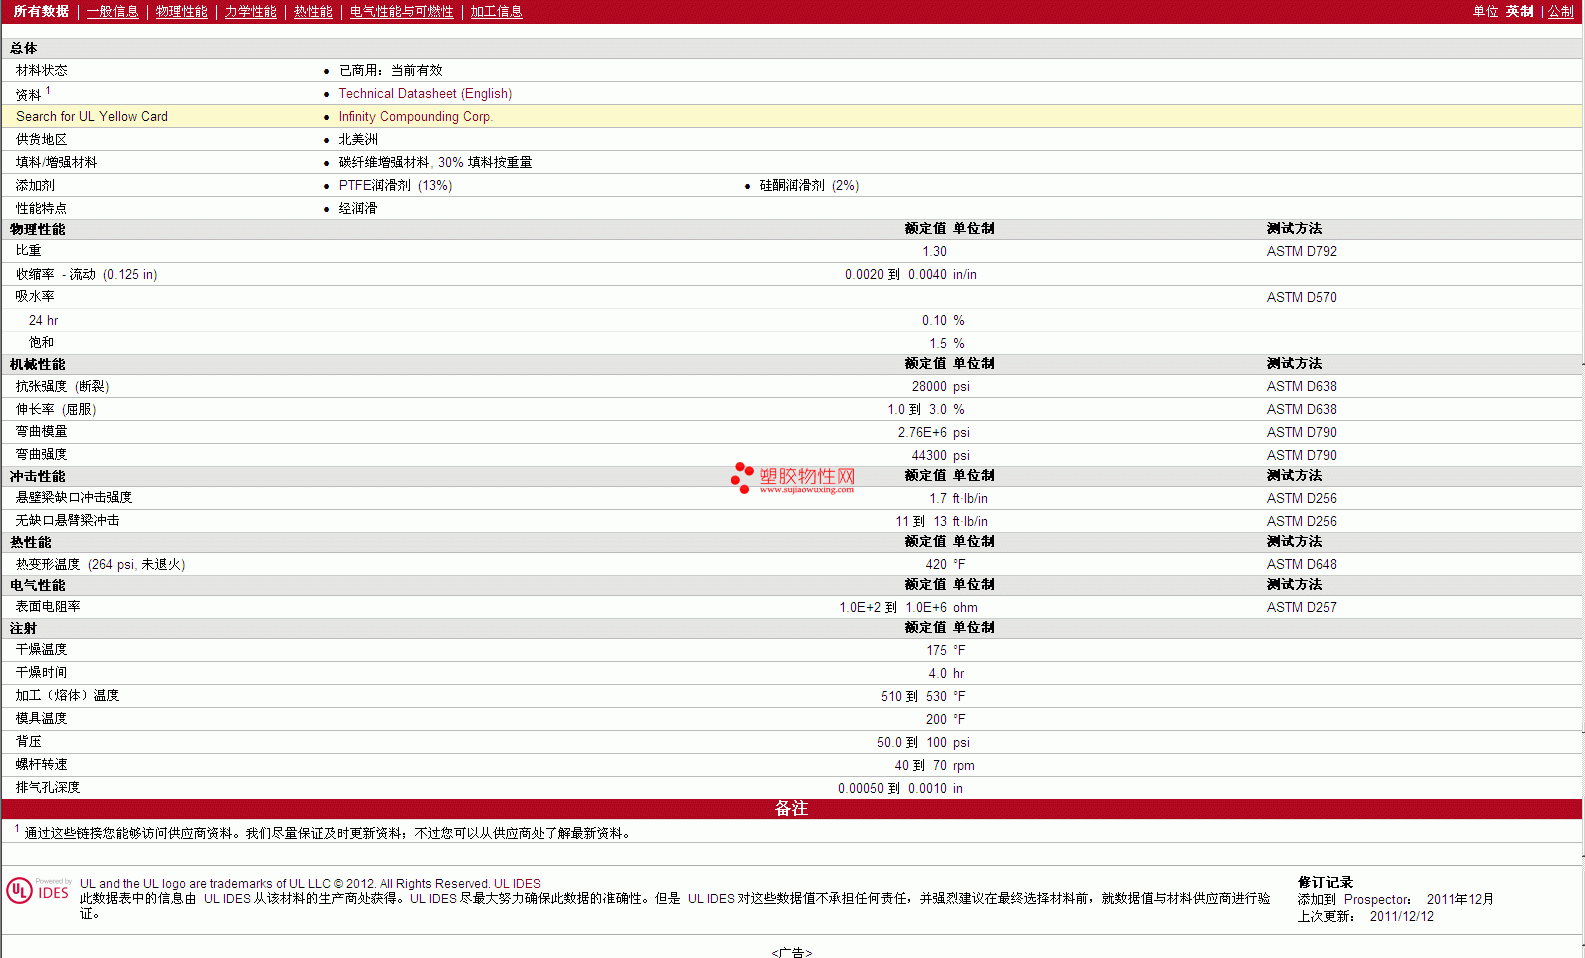Screen dimensions: 1585x958
Task: Click the 备注 section header
Action: click(791, 808)
